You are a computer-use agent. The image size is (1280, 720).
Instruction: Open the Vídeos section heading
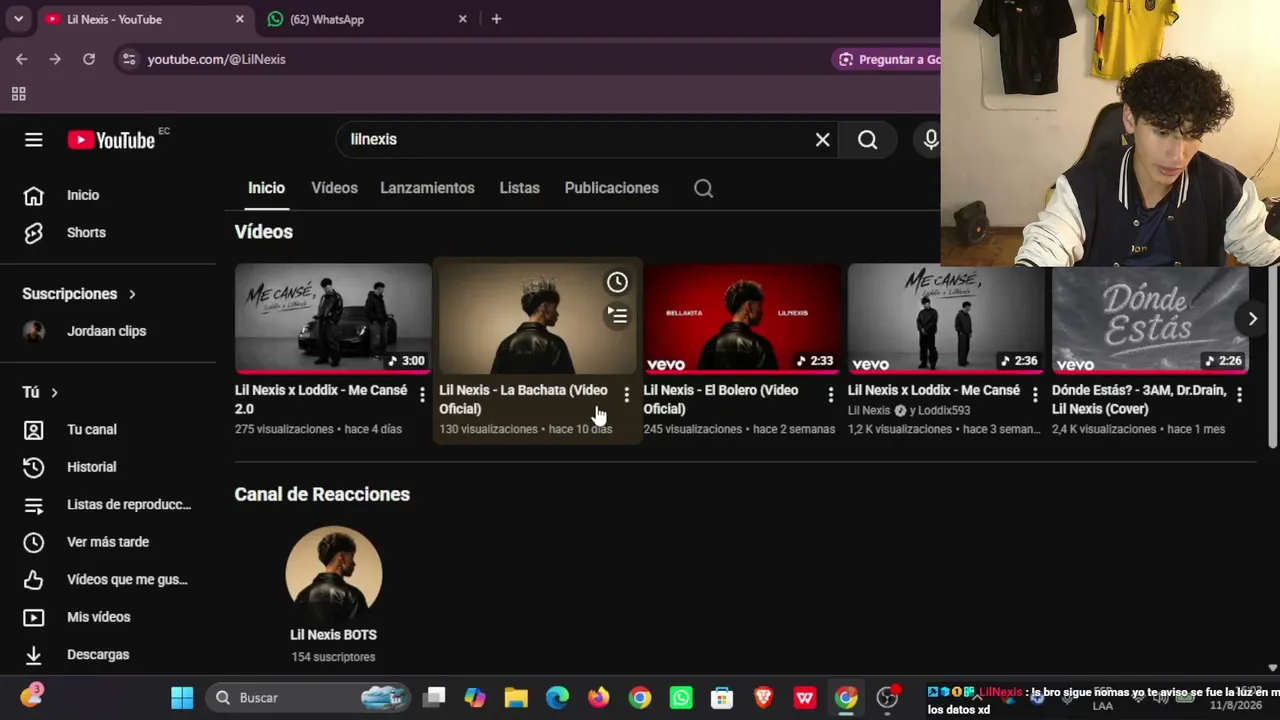point(264,232)
